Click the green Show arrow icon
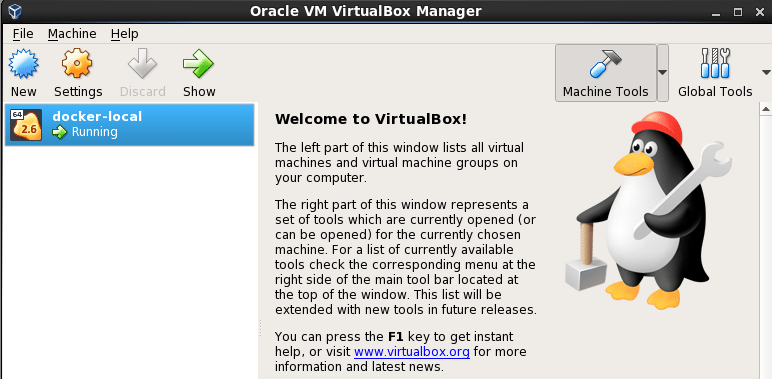 pyautogui.click(x=198, y=63)
